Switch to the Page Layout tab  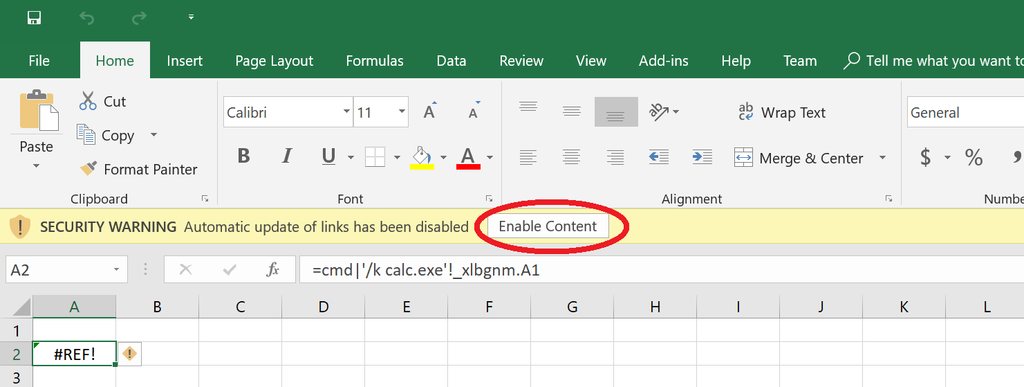(x=274, y=61)
